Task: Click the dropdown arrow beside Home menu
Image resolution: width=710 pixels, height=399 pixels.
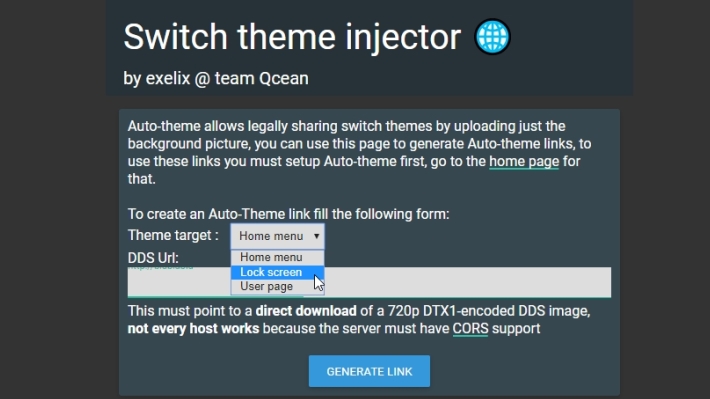Action: tap(317, 236)
